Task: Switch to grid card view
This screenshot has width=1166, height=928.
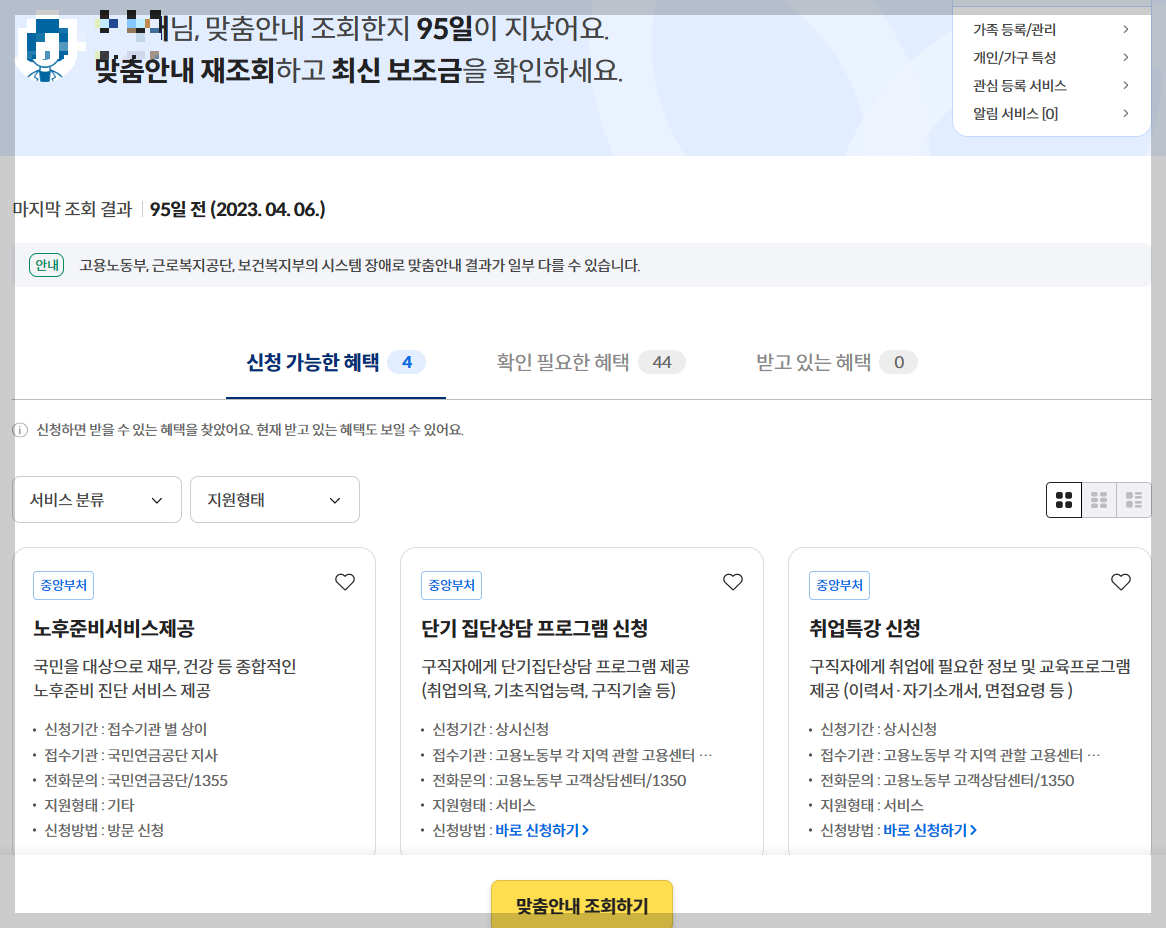Action: coord(1064,499)
